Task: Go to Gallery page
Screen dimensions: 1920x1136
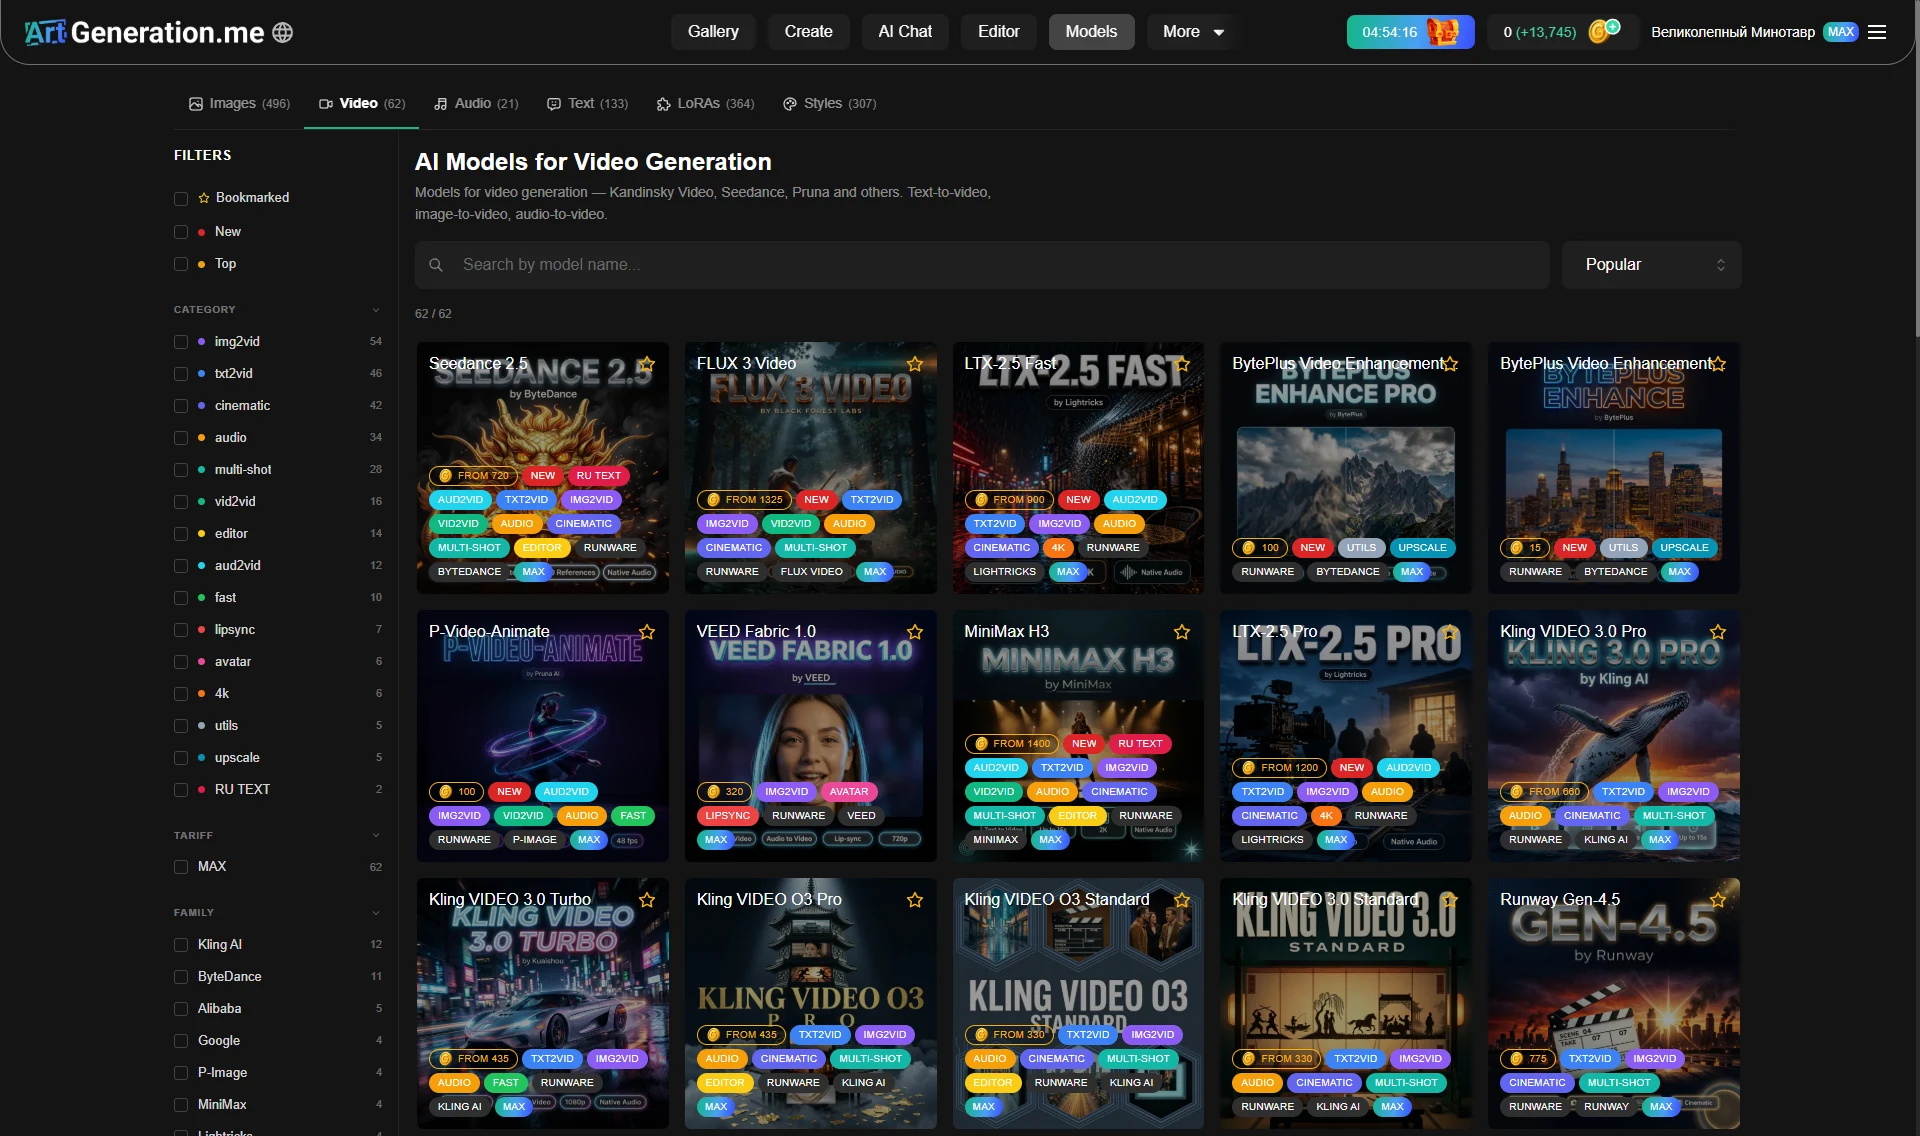Action: pyautogui.click(x=713, y=32)
